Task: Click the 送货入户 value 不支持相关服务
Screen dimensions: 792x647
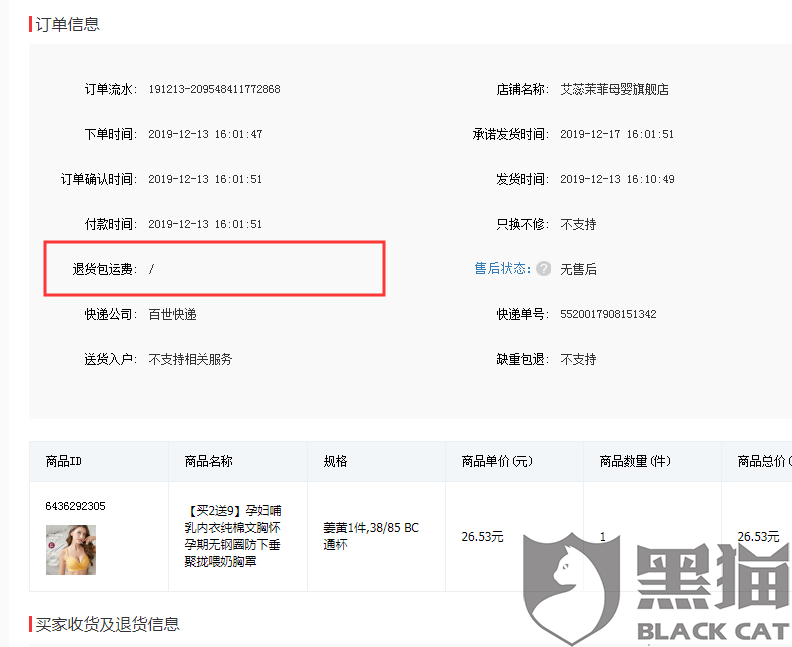Action: (x=190, y=359)
